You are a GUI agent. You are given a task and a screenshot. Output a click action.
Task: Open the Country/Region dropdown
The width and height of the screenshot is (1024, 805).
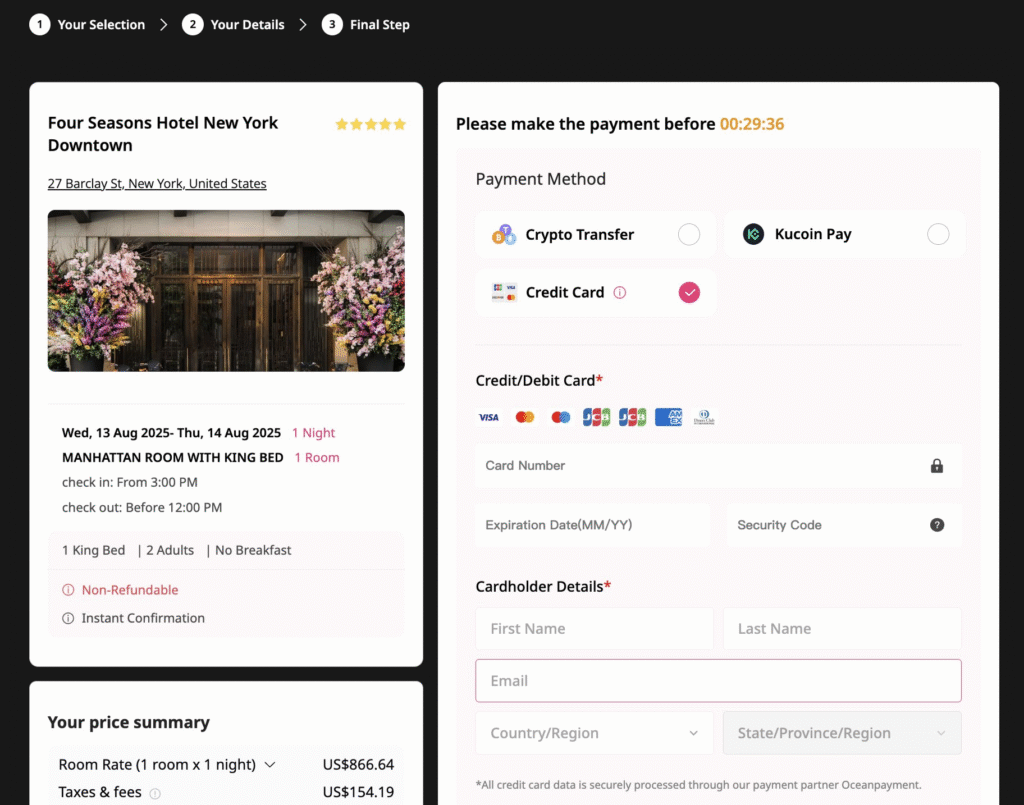click(x=595, y=732)
